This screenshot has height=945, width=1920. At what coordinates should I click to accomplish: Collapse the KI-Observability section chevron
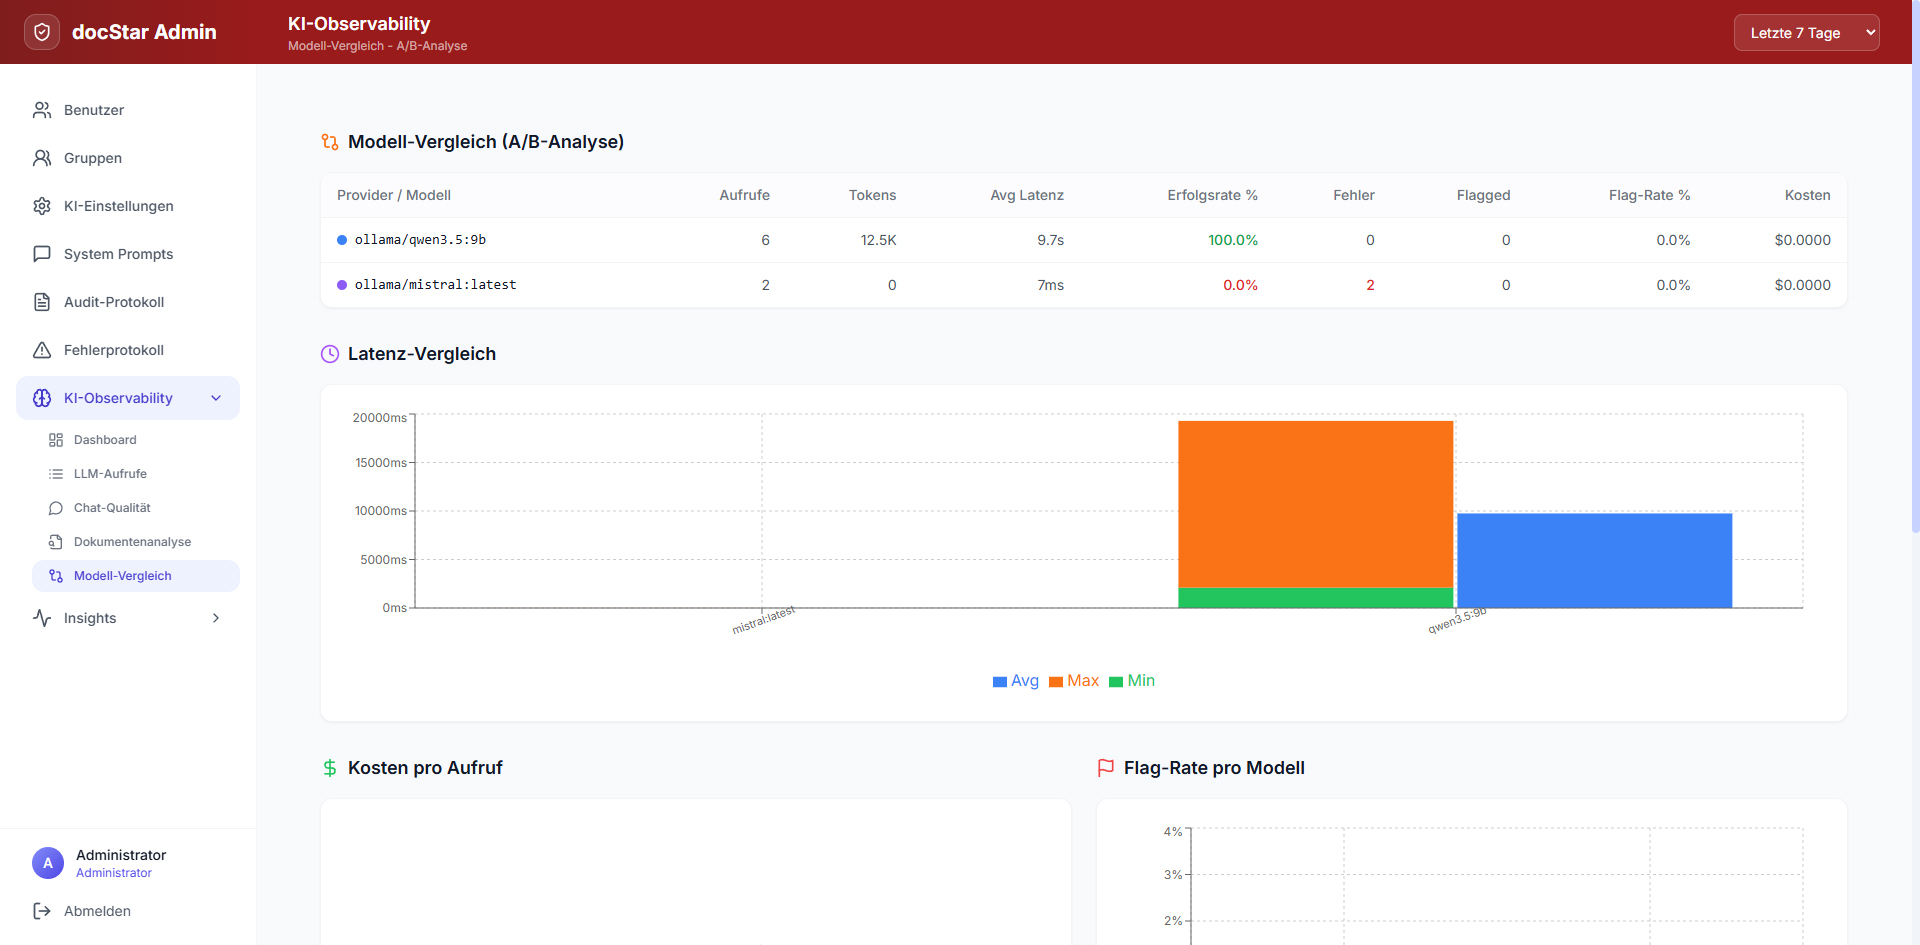216,398
